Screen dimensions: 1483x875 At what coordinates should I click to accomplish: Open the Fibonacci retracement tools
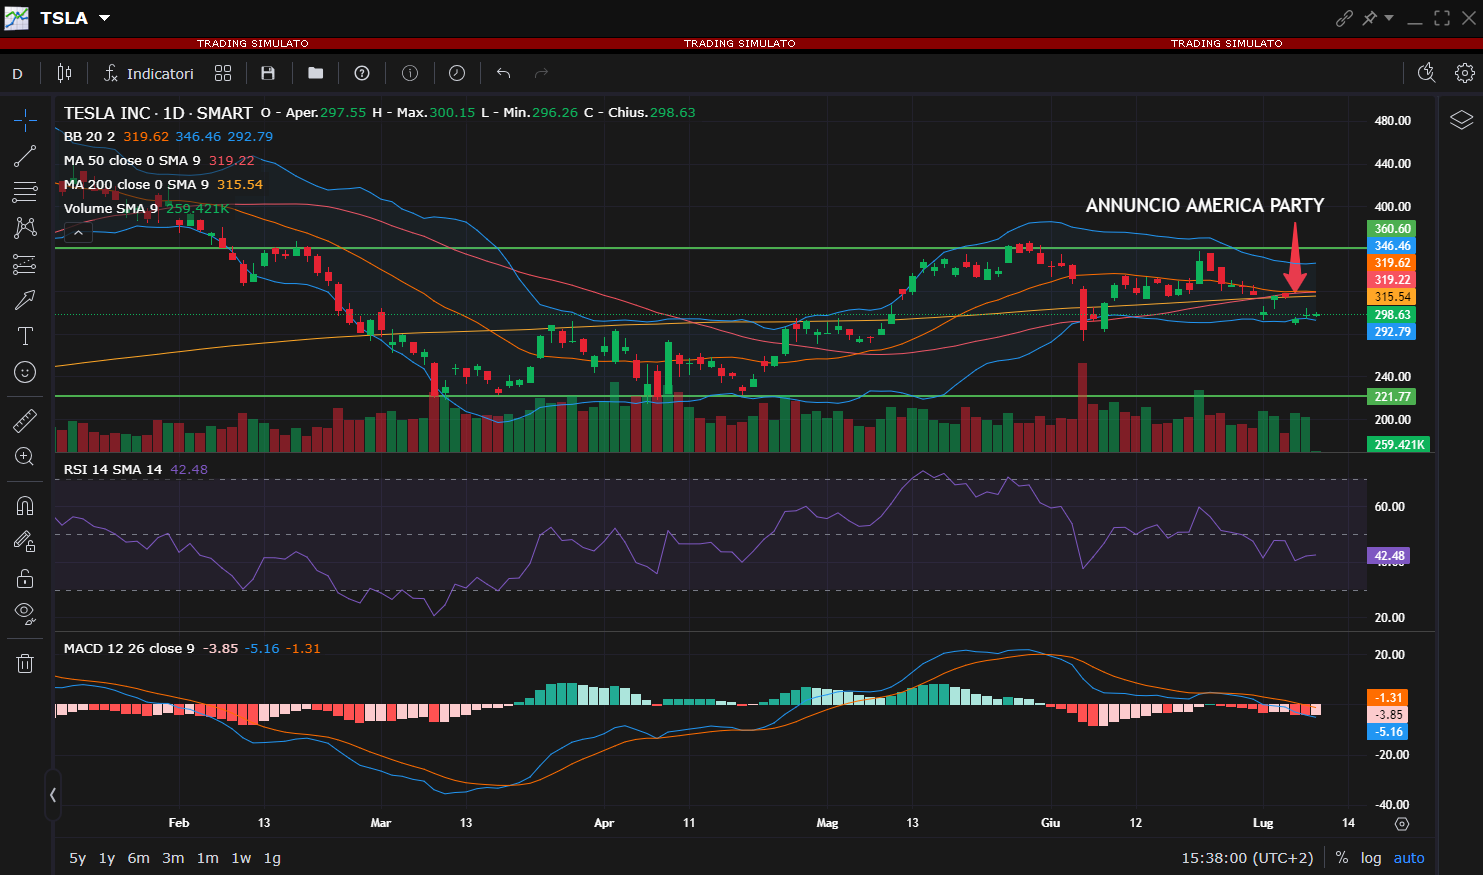tap(25, 192)
